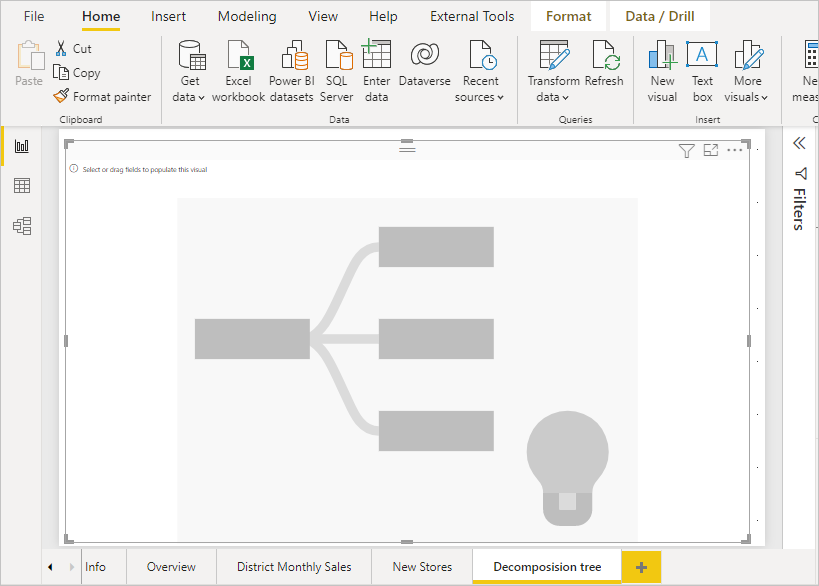Image resolution: width=819 pixels, height=586 pixels.
Task: Switch to Data view in sidebar
Action: coord(22,185)
